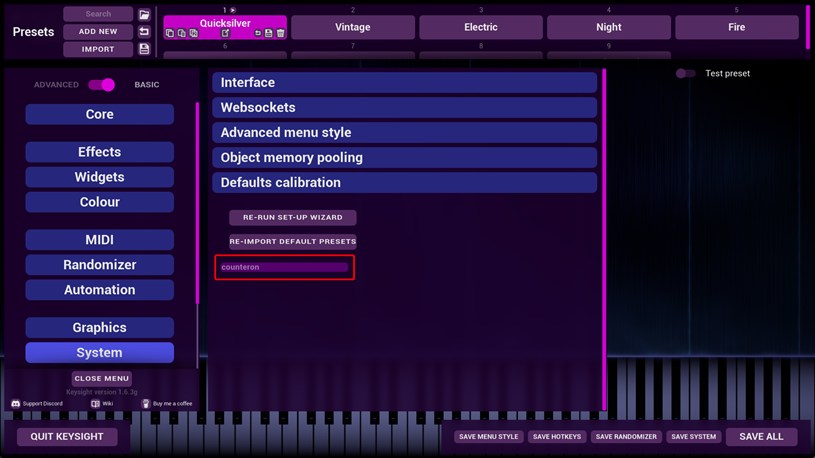Click SAVE RANDOMIZER button
This screenshot has width=815, height=458.
[626, 437]
